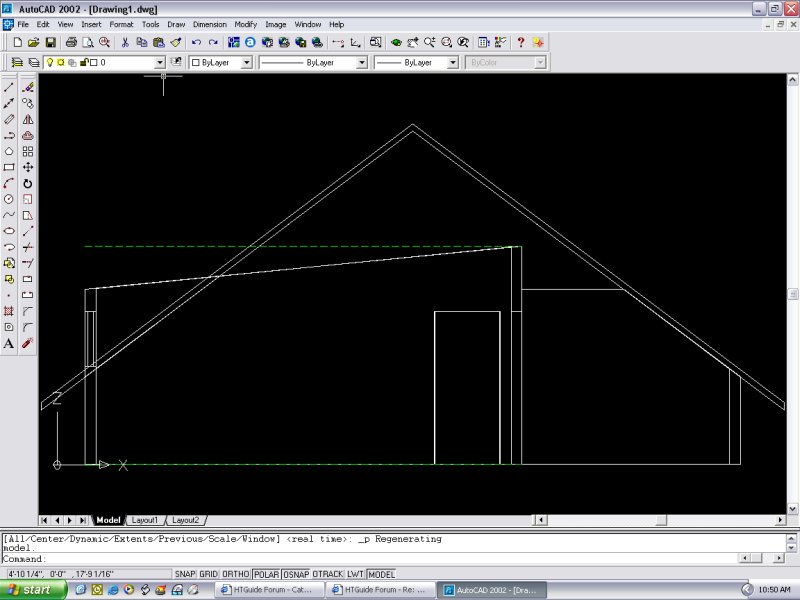
Task: Click the Windows start button
Action: (33, 590)
